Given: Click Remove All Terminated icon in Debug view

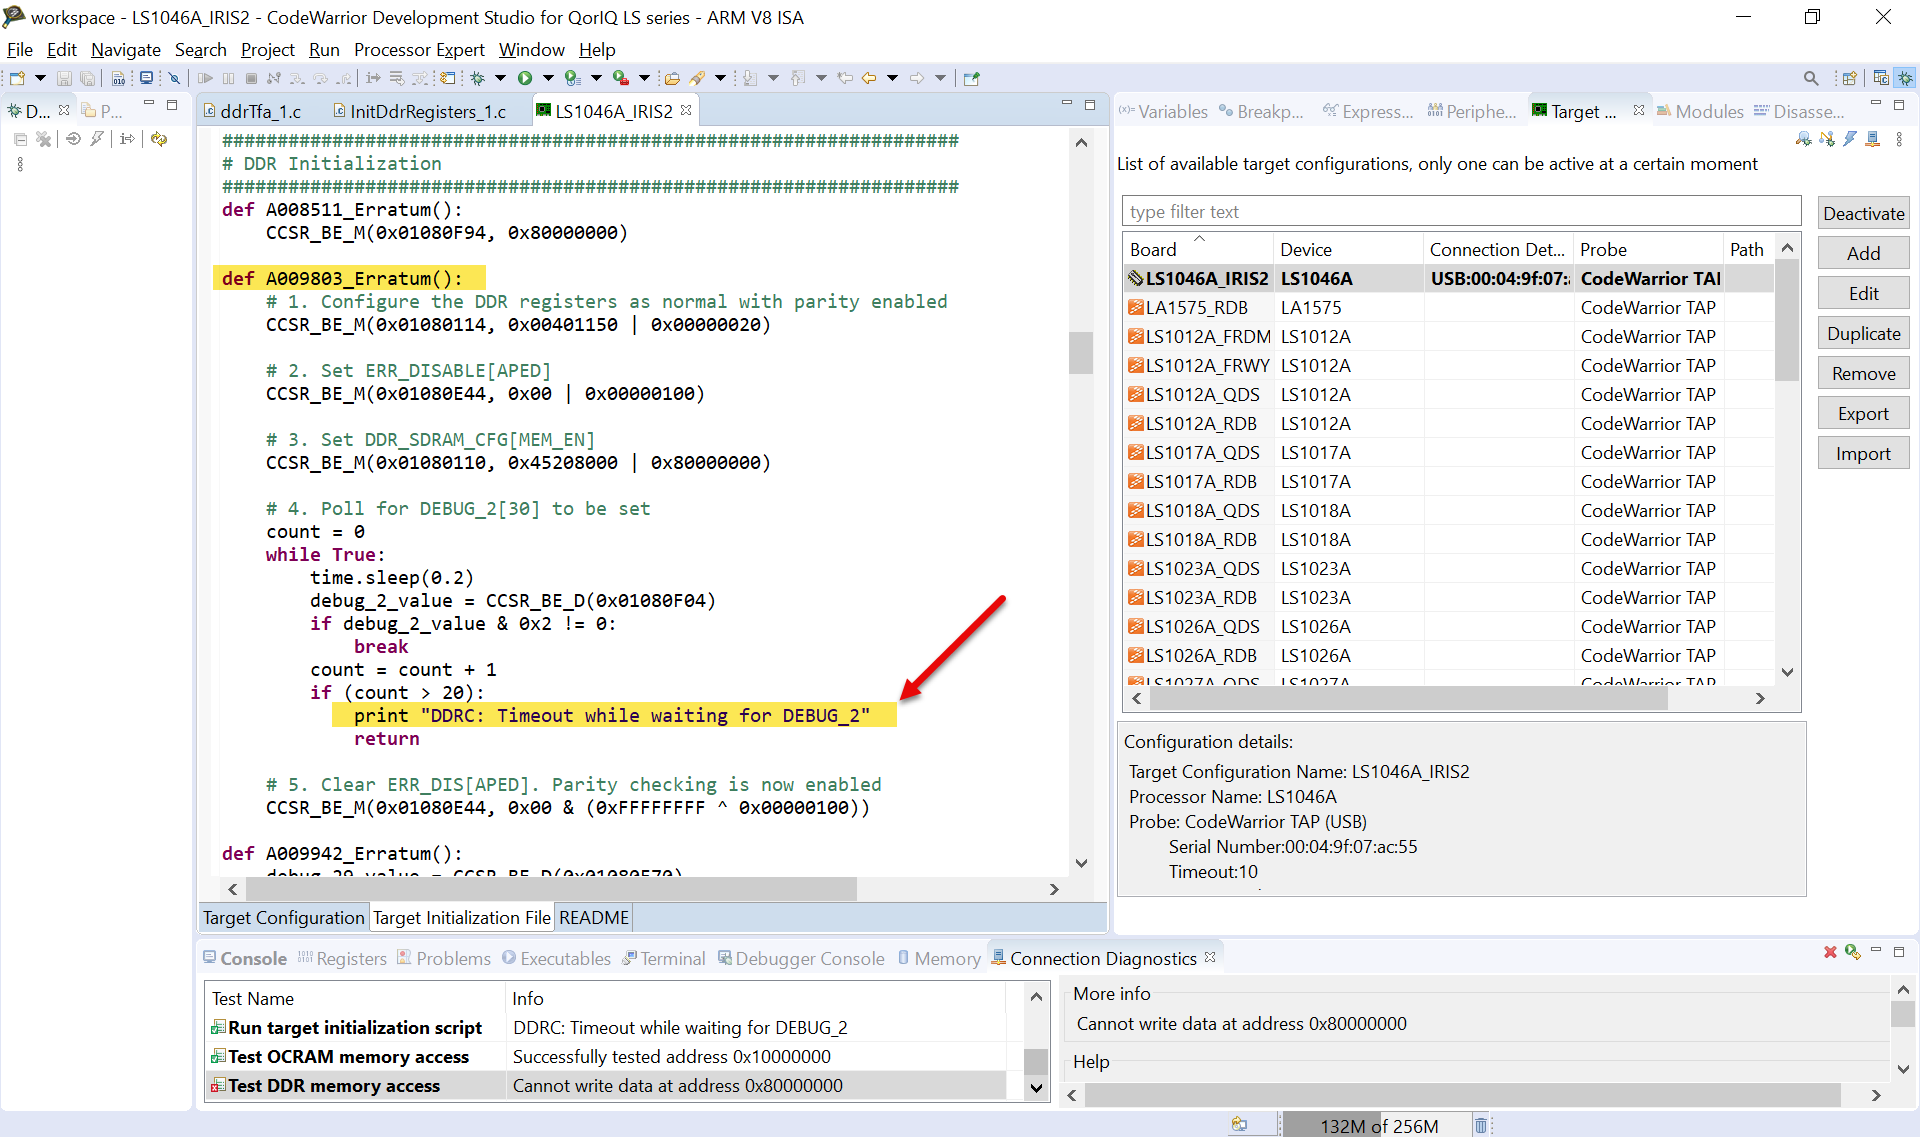Looking at the screenshot, I should [x=44, y=139].
